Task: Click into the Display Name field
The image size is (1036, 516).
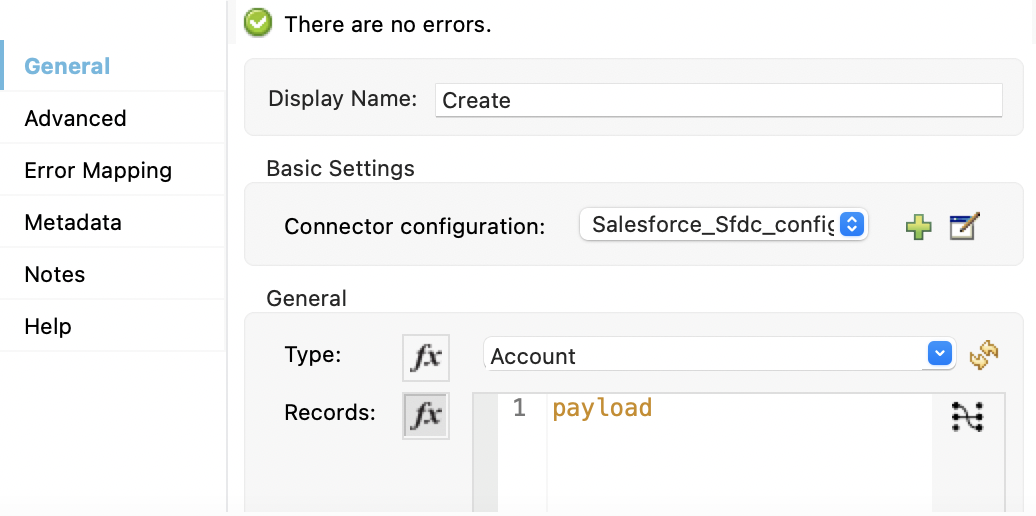Action: (x=718, y=100)
